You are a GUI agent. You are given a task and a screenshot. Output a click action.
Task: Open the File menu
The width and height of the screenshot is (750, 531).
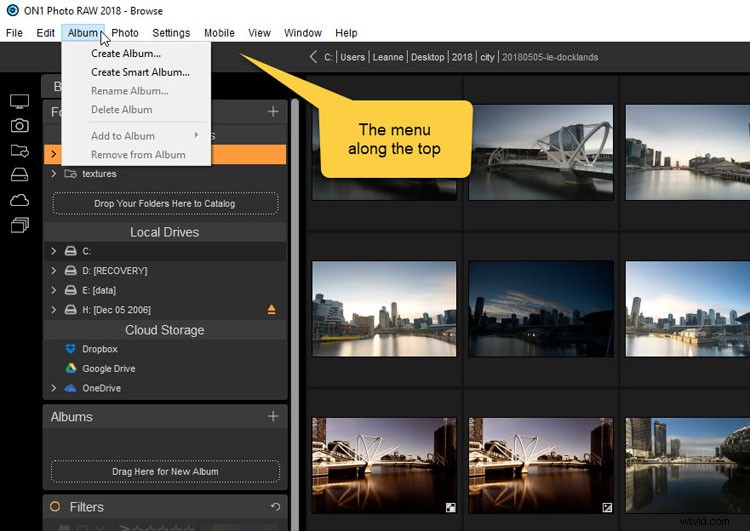[14, 33]
